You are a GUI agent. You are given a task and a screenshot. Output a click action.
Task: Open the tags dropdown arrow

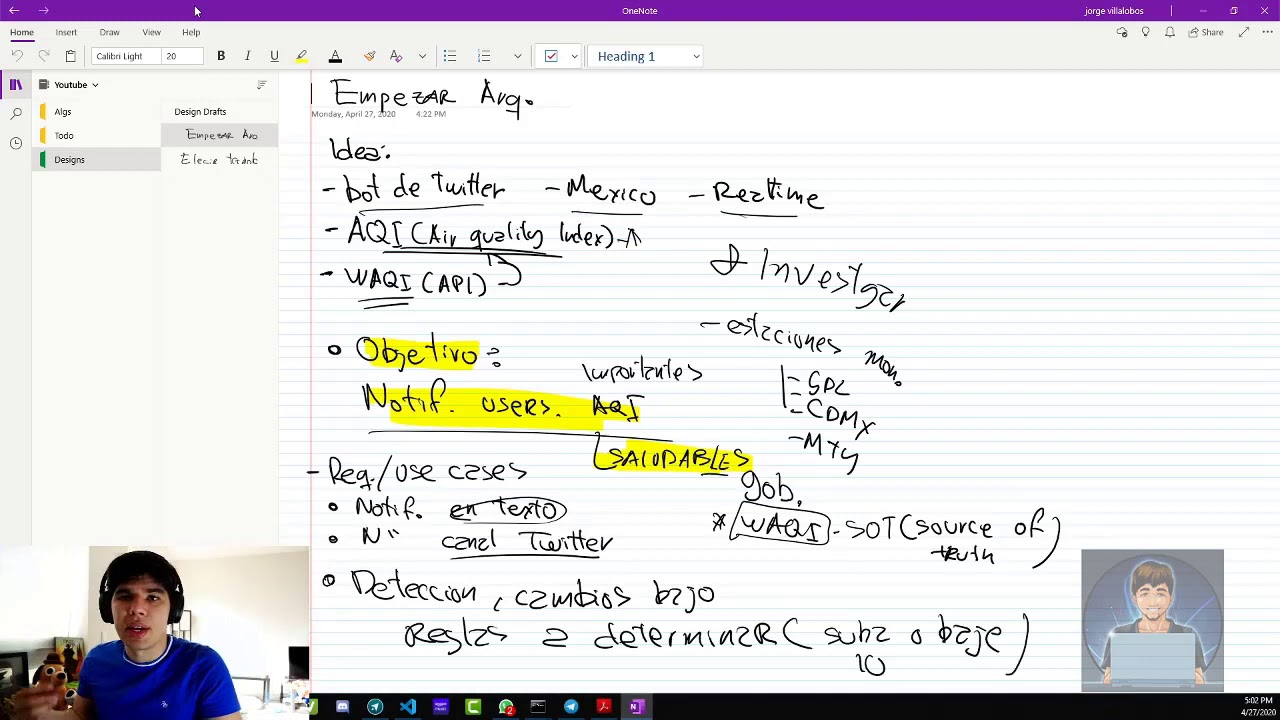(574, 56)
